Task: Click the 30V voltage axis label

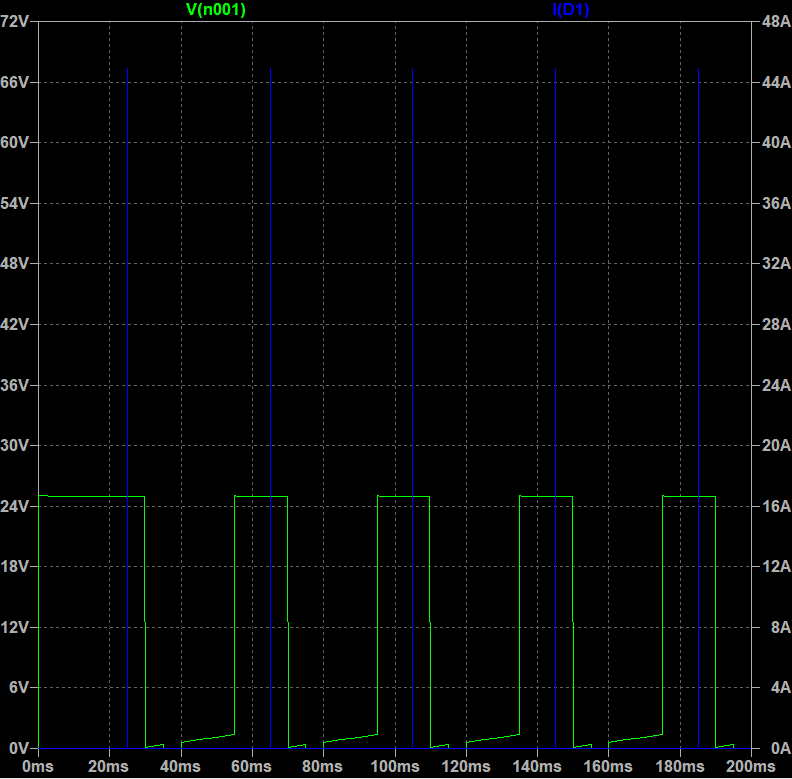Action: coord(15,445)
